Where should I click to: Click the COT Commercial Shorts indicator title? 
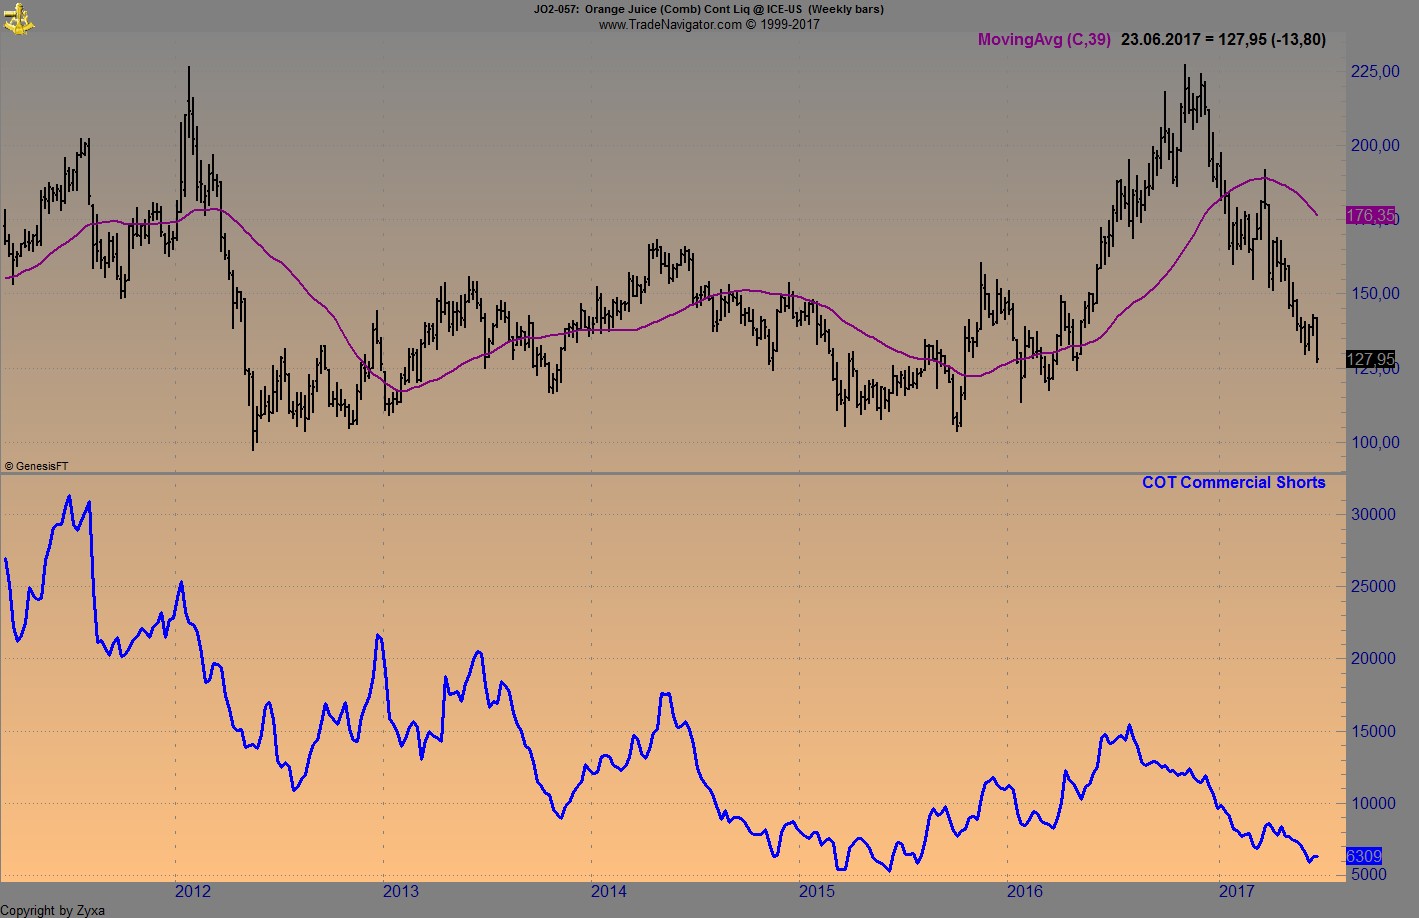pos(1233,482)
